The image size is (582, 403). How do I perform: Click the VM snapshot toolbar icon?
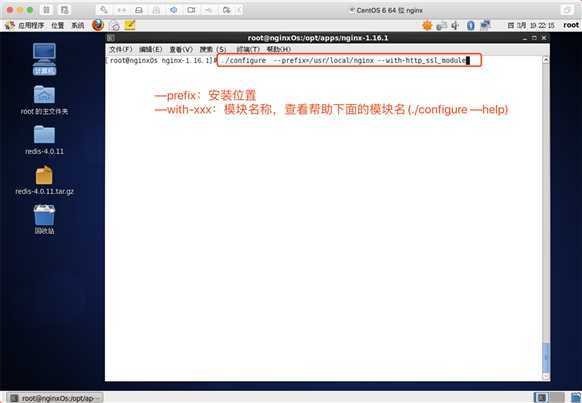(x=65, y=10)
